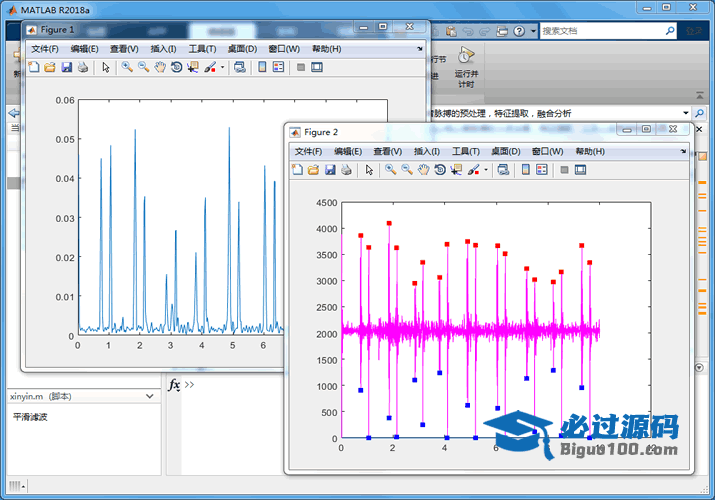Select Data Cursor tool in Figure 1 toolbar
This screenshot has width=715, height=500.
click(192, 67)
